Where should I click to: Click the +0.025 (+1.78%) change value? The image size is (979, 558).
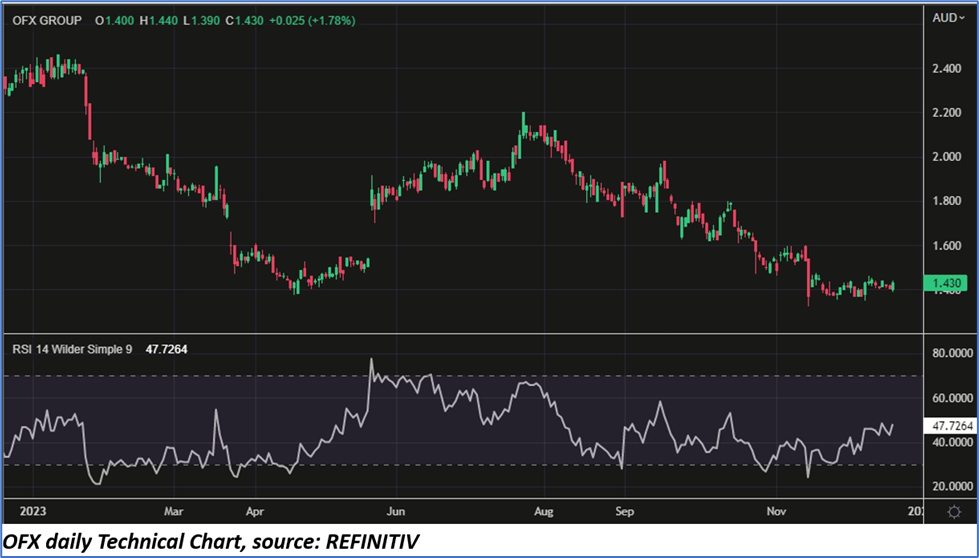point(323,20)
